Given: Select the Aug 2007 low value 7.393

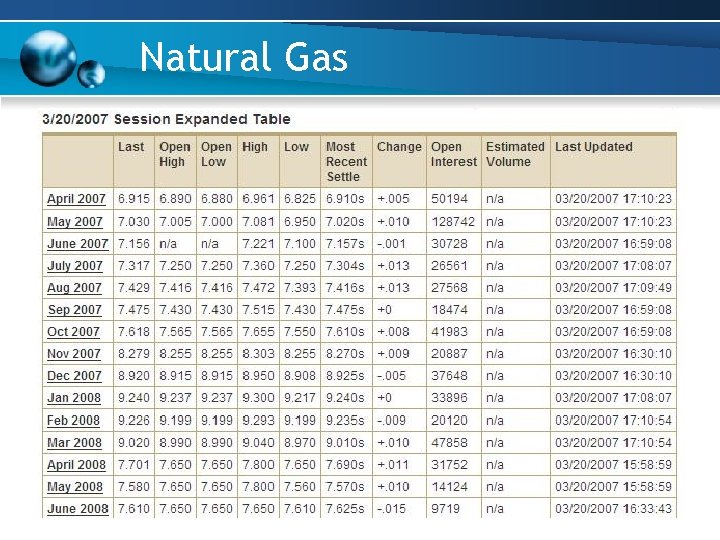Looking at the screenshot, I should point(299,287).
